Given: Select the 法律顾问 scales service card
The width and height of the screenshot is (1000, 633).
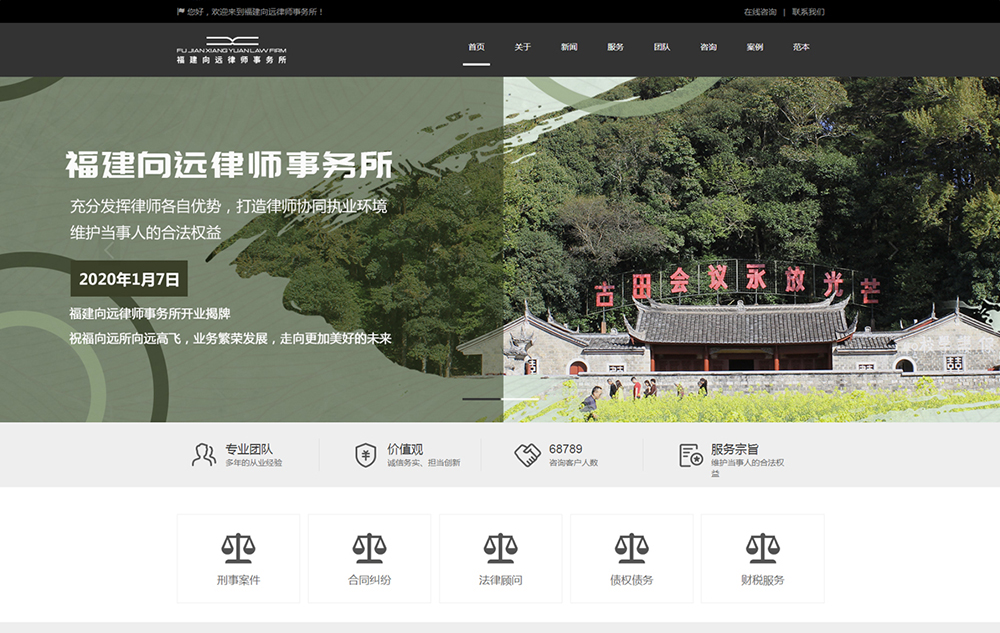Looking at the screenshot, I should [x=500, y=558].
